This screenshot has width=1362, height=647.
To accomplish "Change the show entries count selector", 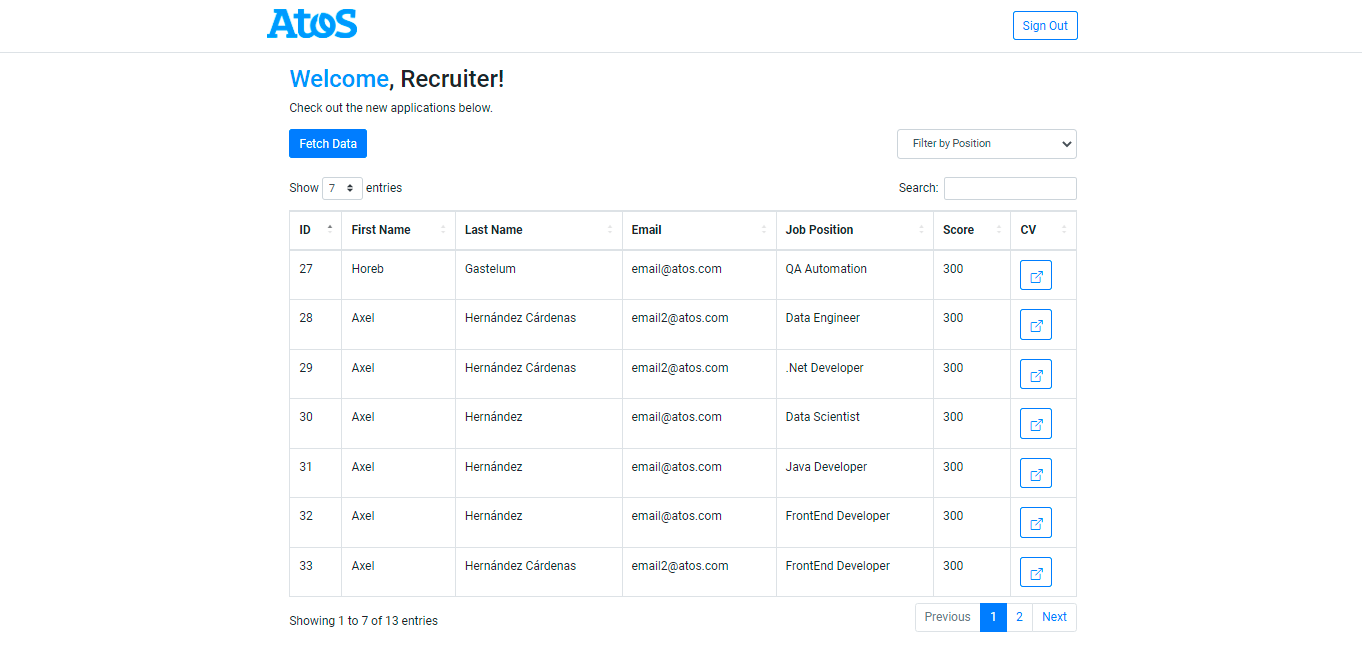I will point(342,188).
